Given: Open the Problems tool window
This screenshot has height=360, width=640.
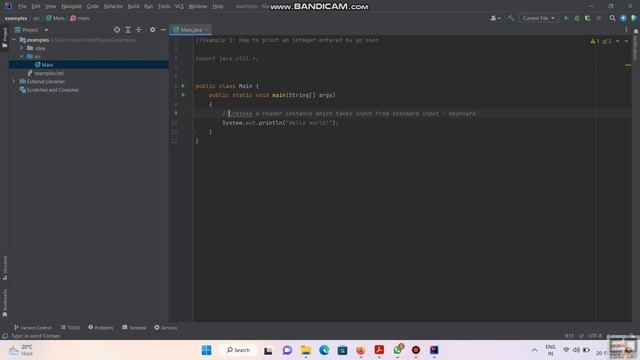Looking at the screenshot, I should [x=101, y=327].
